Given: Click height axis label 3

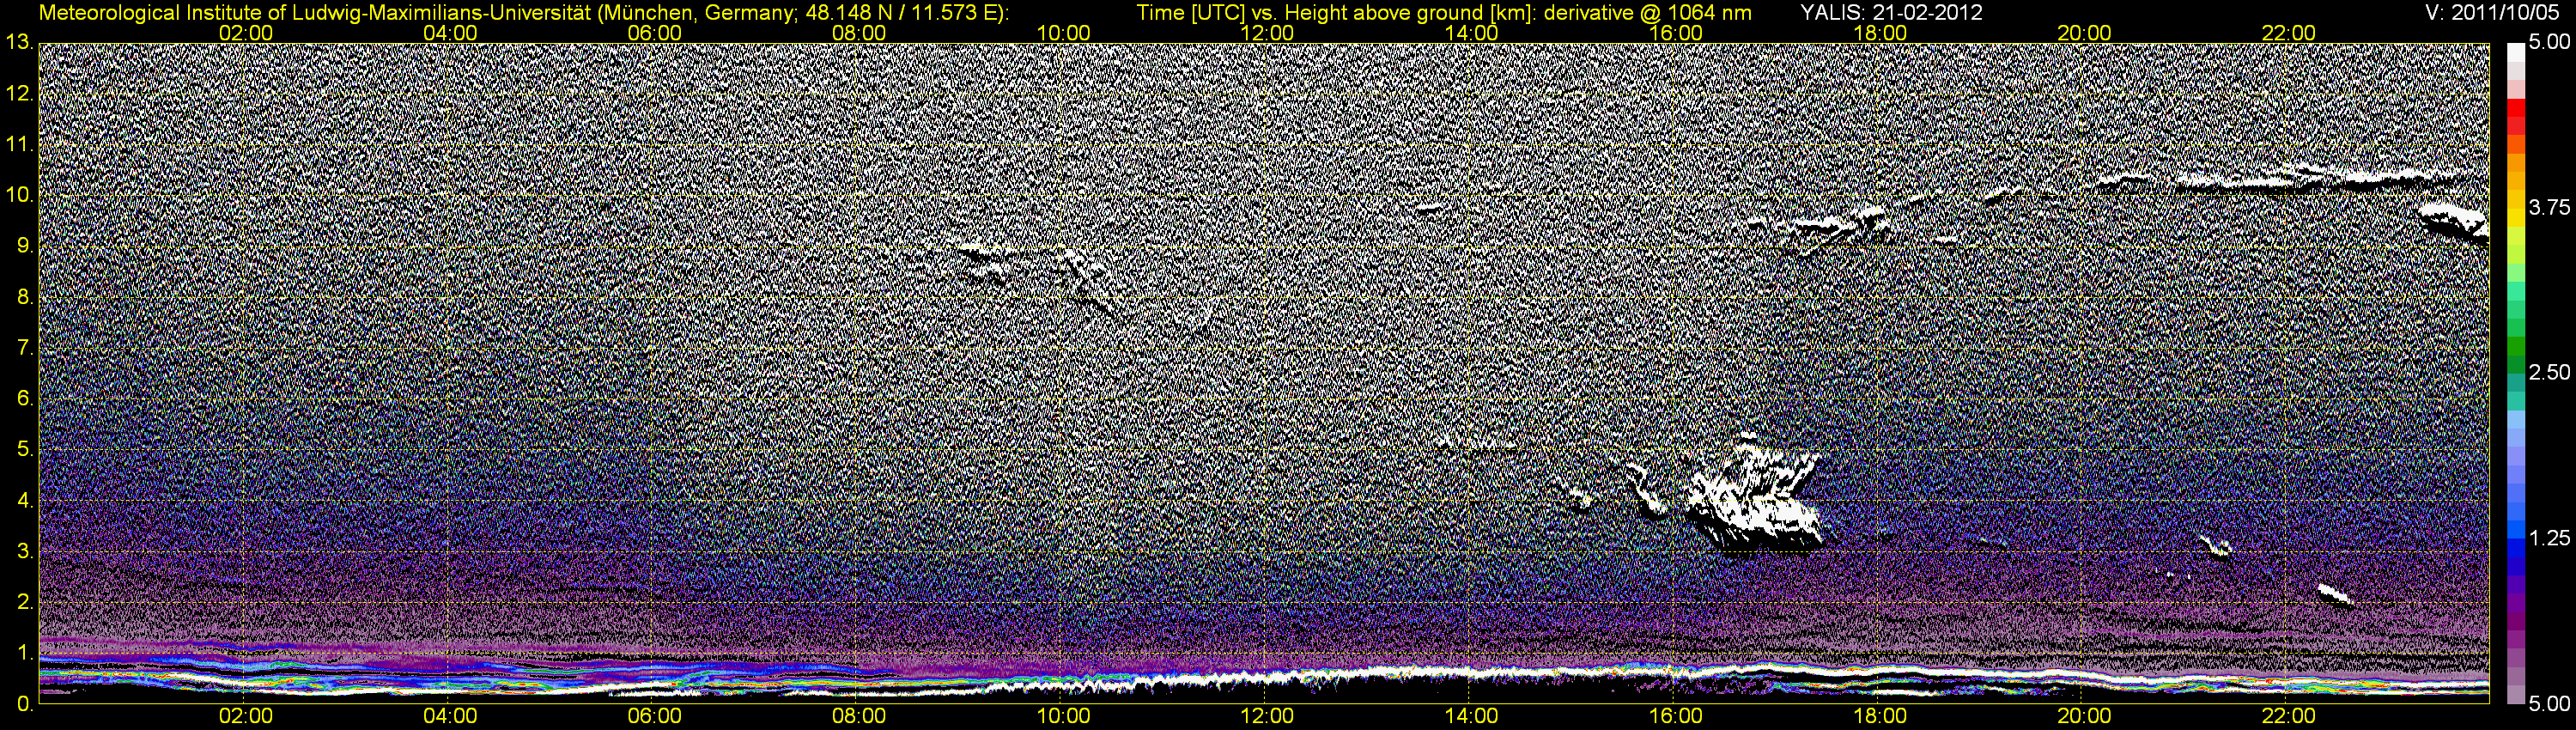Looking at the screenshot, I should pyautogui.click(x=24, y=552).
